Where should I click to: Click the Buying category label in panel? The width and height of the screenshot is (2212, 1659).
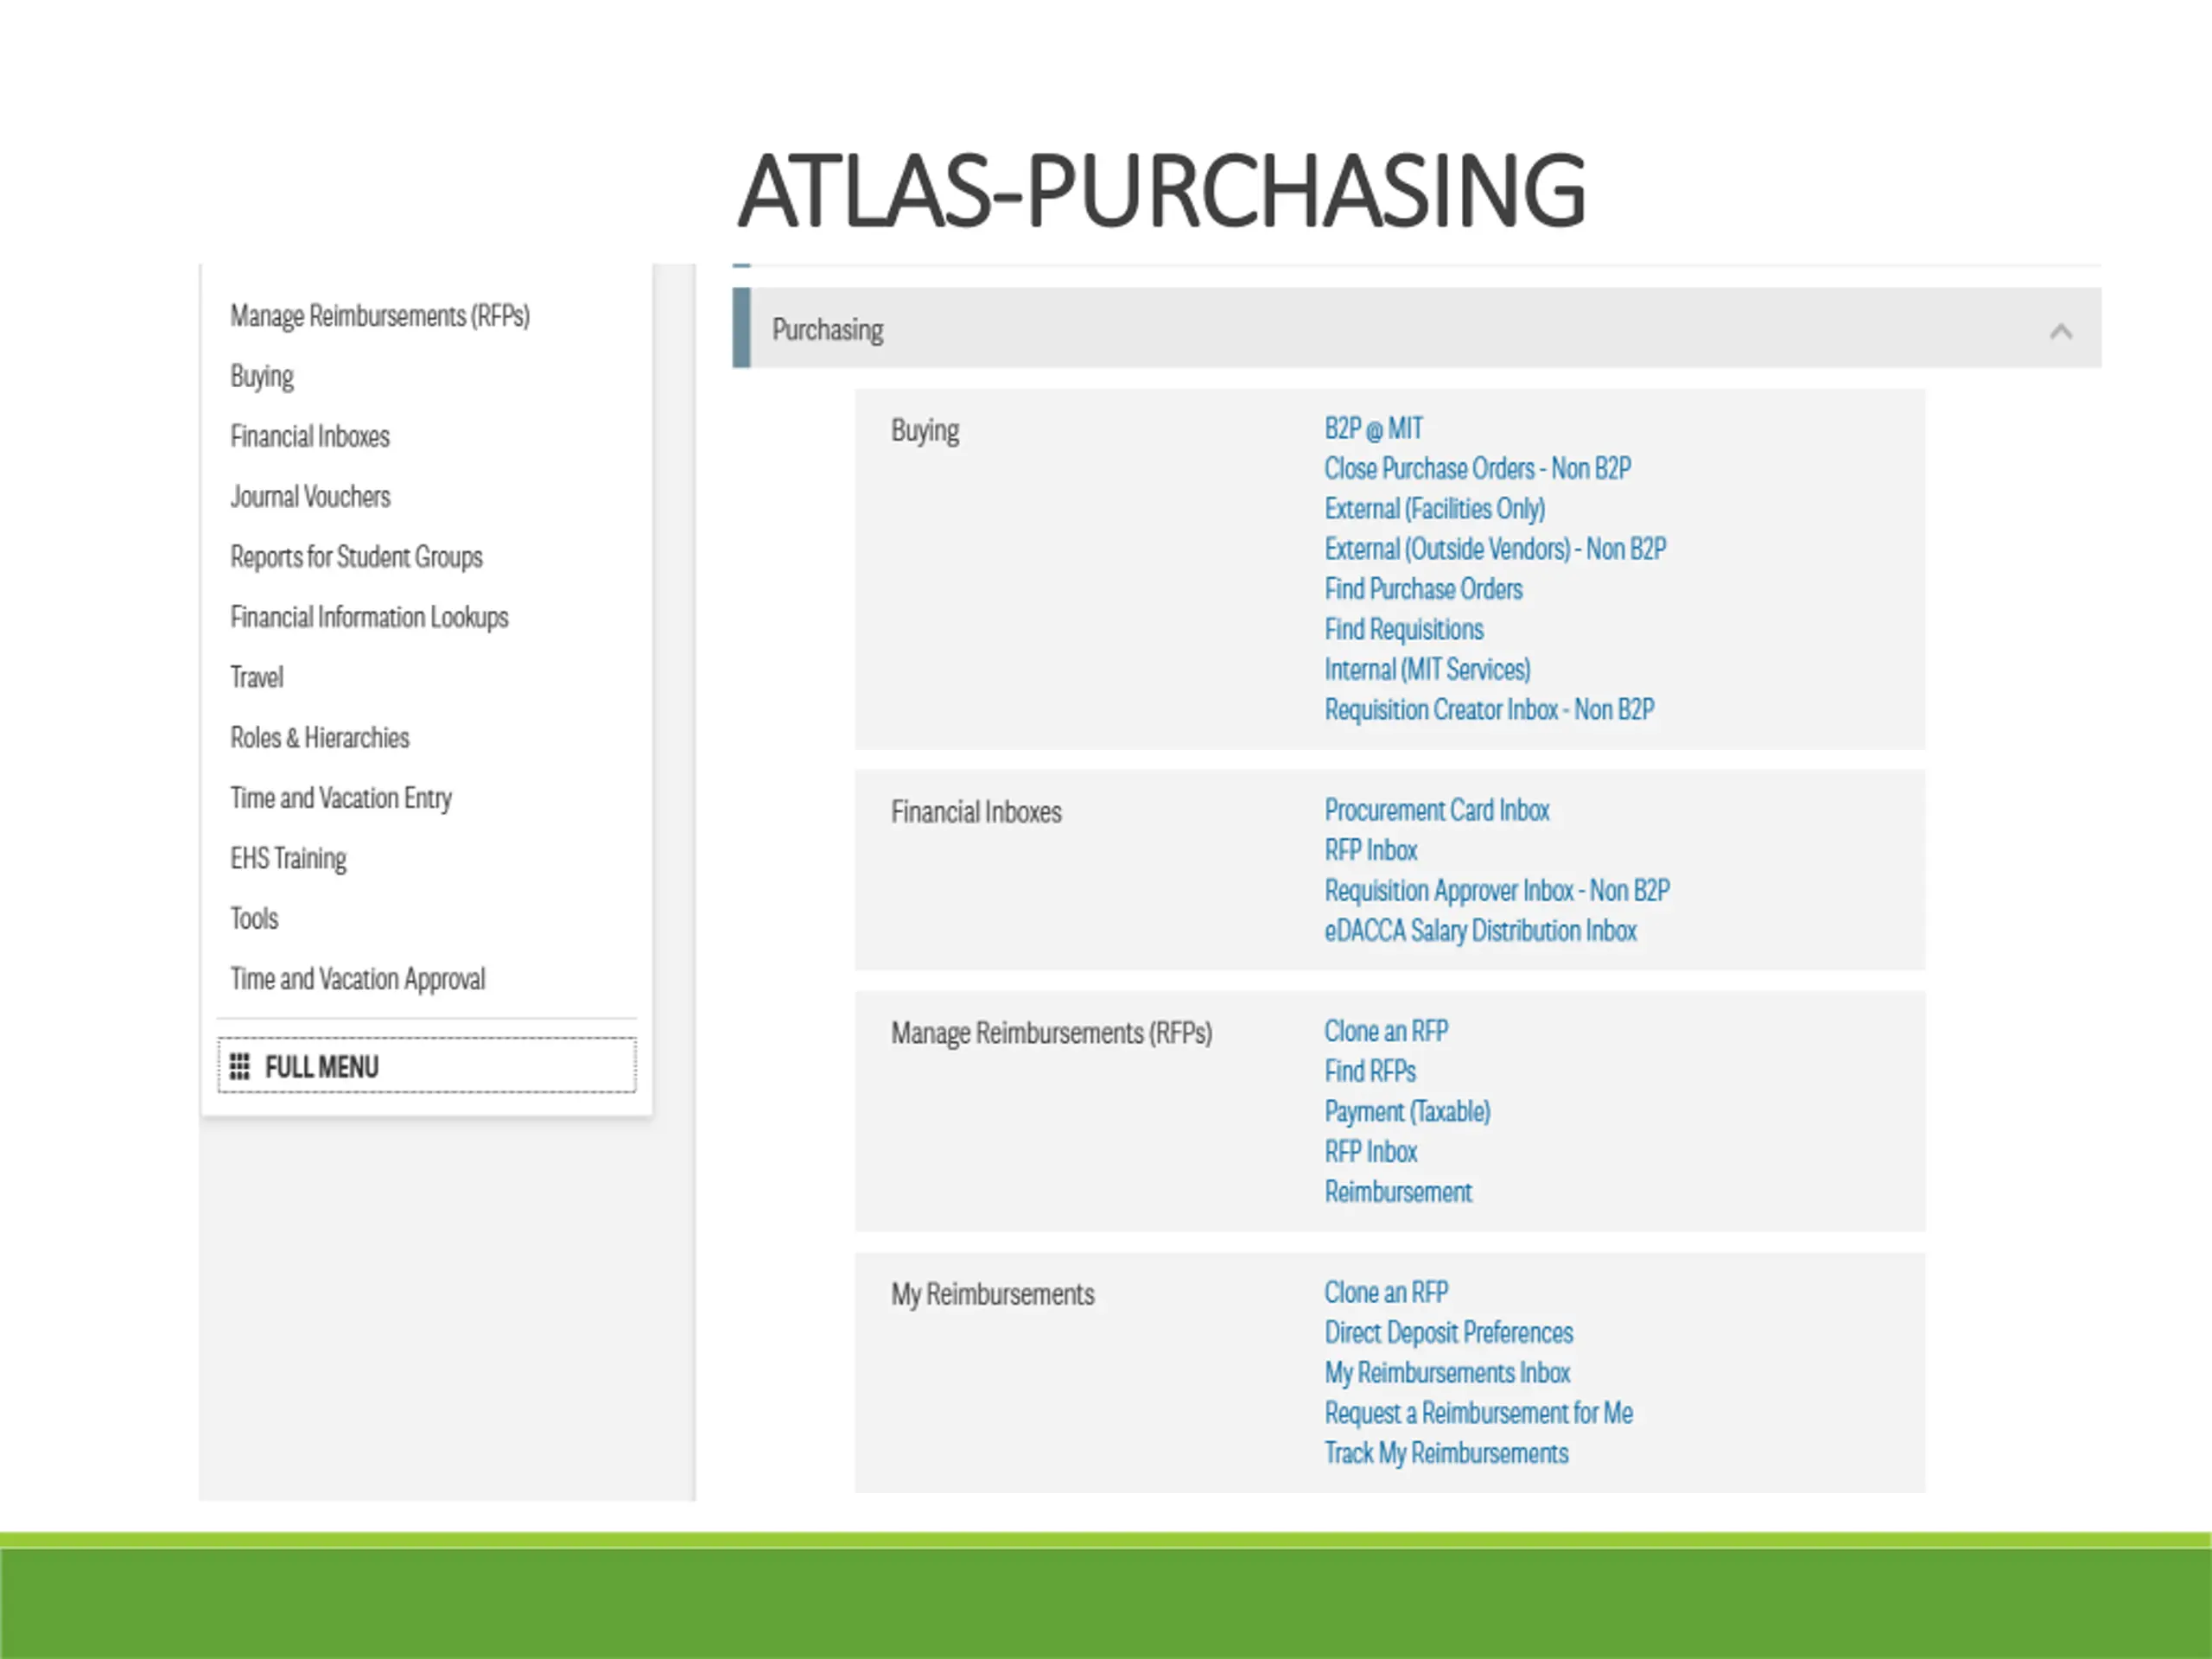pyautogui.click(x=925, y=431)
